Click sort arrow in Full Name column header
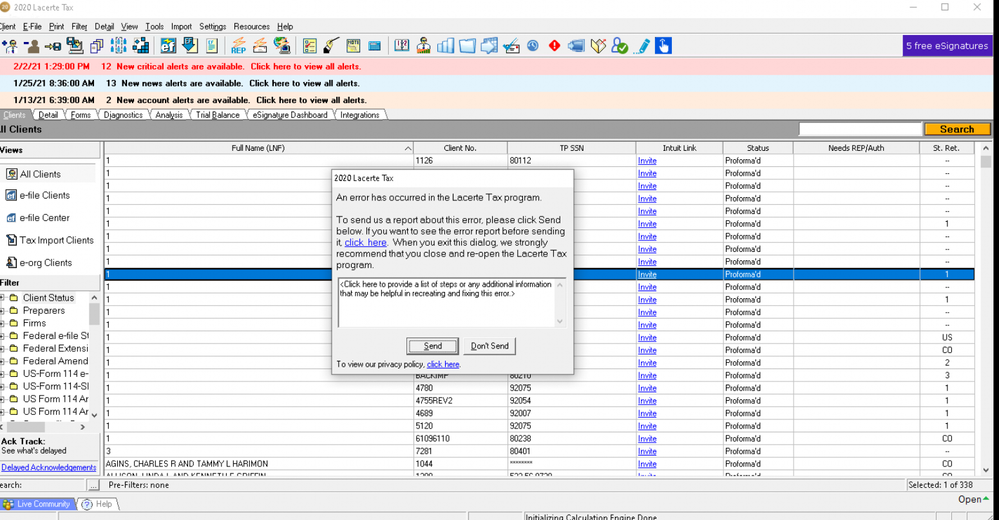 click(408, 148)
